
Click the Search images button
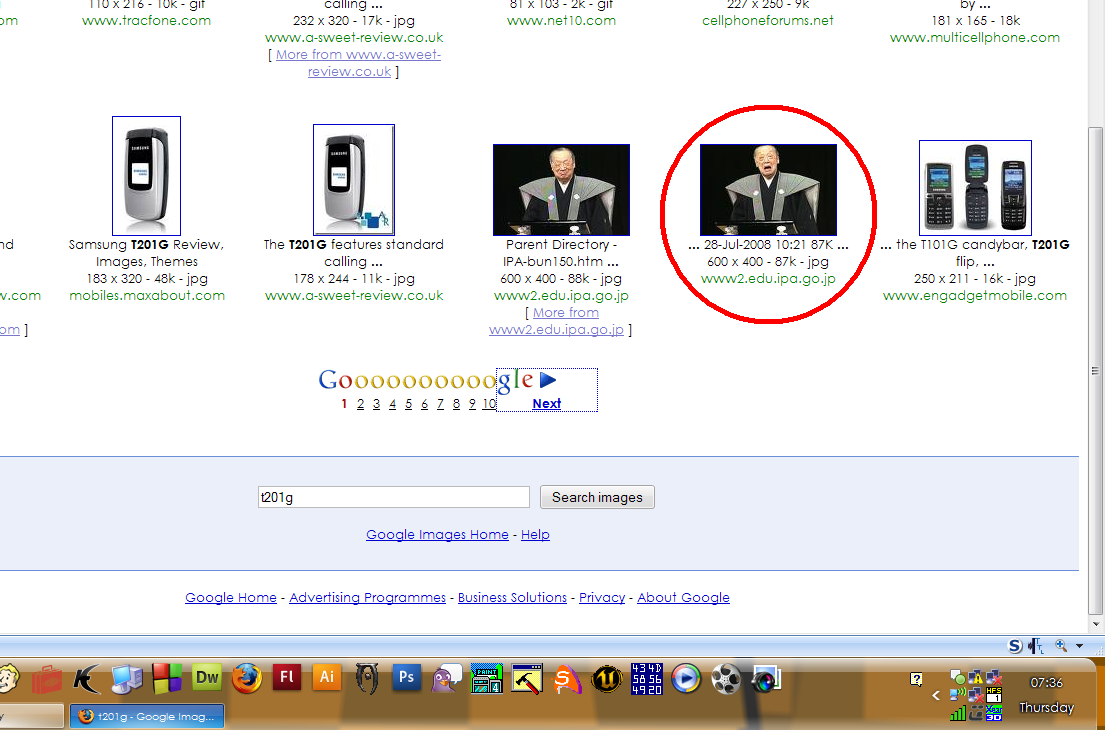tap(597, 497)
